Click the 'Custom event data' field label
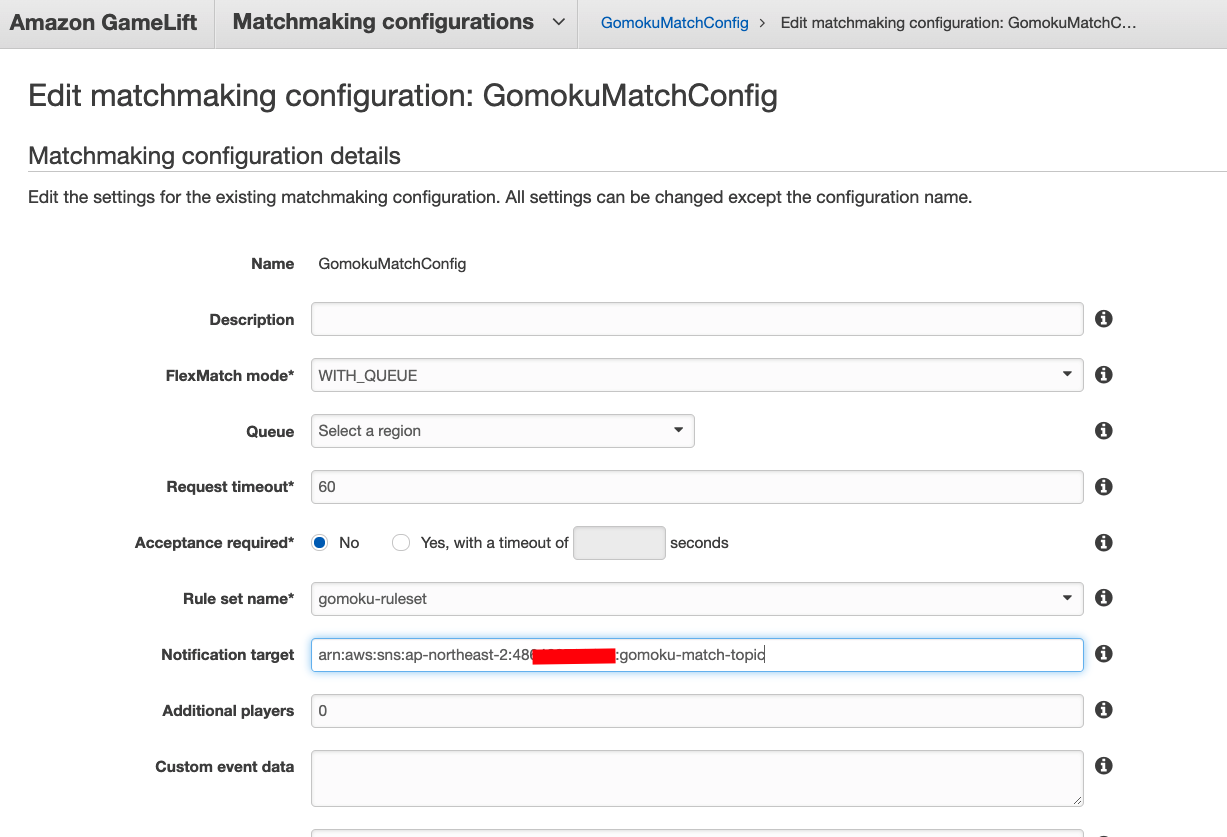This screenshot has width=1227, height=837. [225, 767]
